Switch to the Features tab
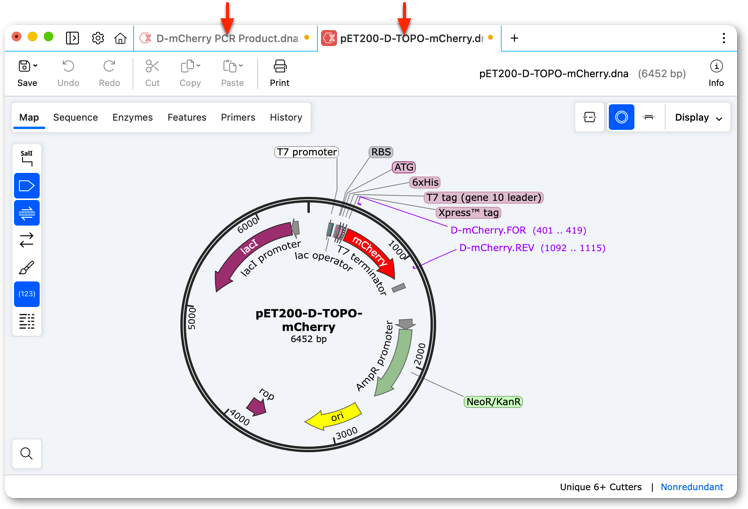748x509 pixels. (187, 117)
